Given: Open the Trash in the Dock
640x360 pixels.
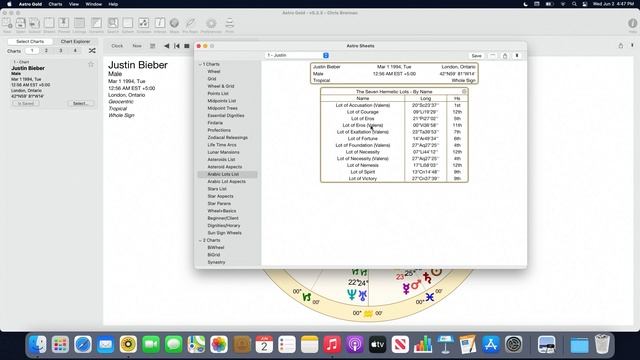Looking at the screenshot, I should coord(602,344).
